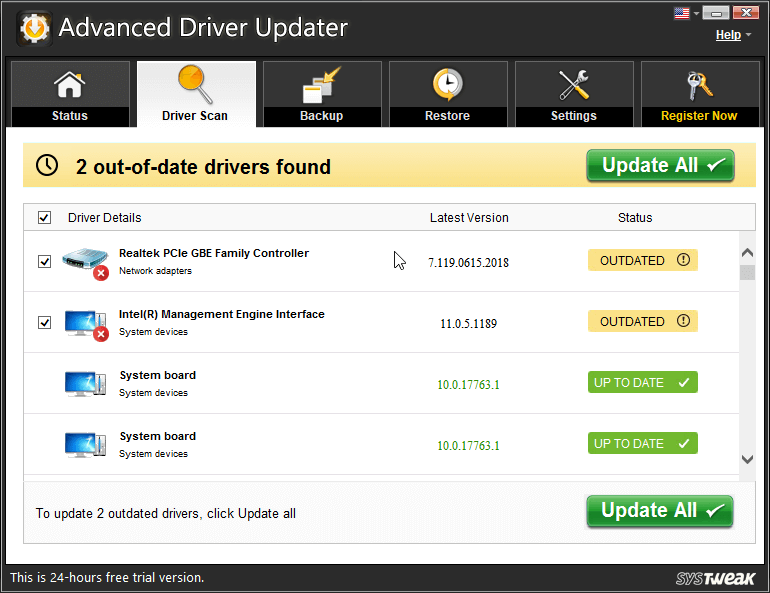Open the Restore tab
The image size is (770, 593).
[448, 94]
